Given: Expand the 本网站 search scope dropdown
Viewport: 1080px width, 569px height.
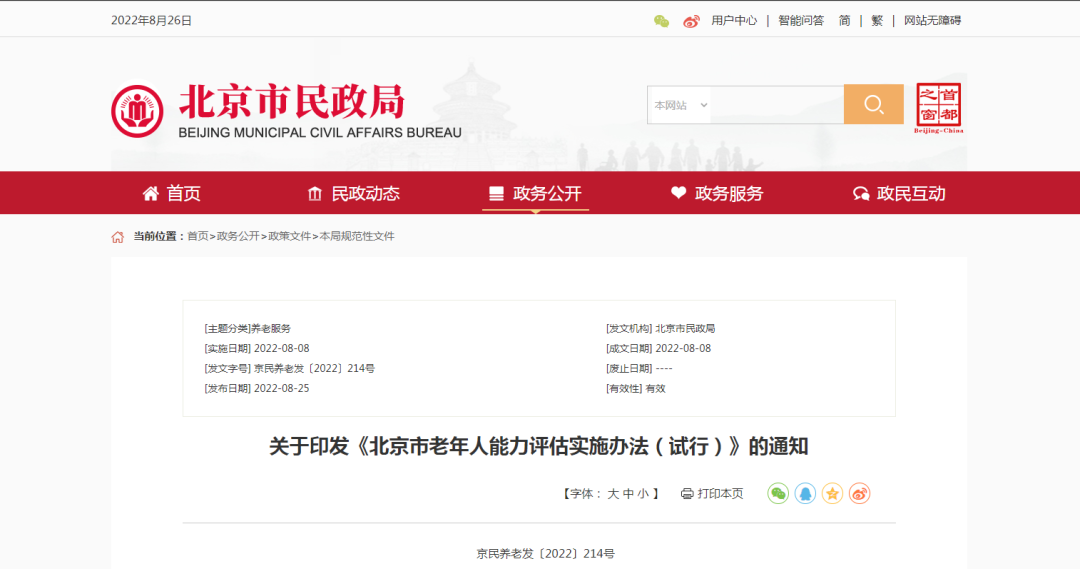Looking at the screenshot, I should coord(681,105).
